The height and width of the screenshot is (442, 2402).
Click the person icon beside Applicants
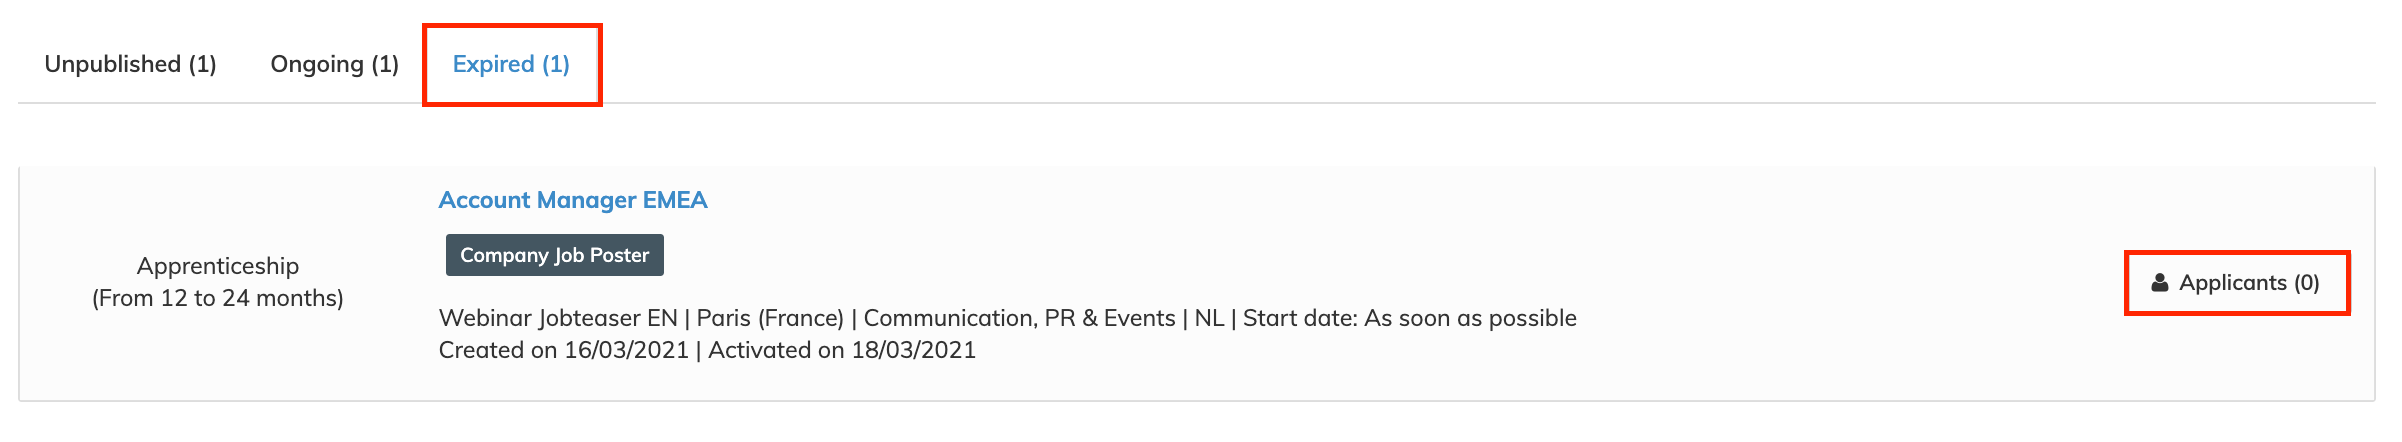(2160, 283)
